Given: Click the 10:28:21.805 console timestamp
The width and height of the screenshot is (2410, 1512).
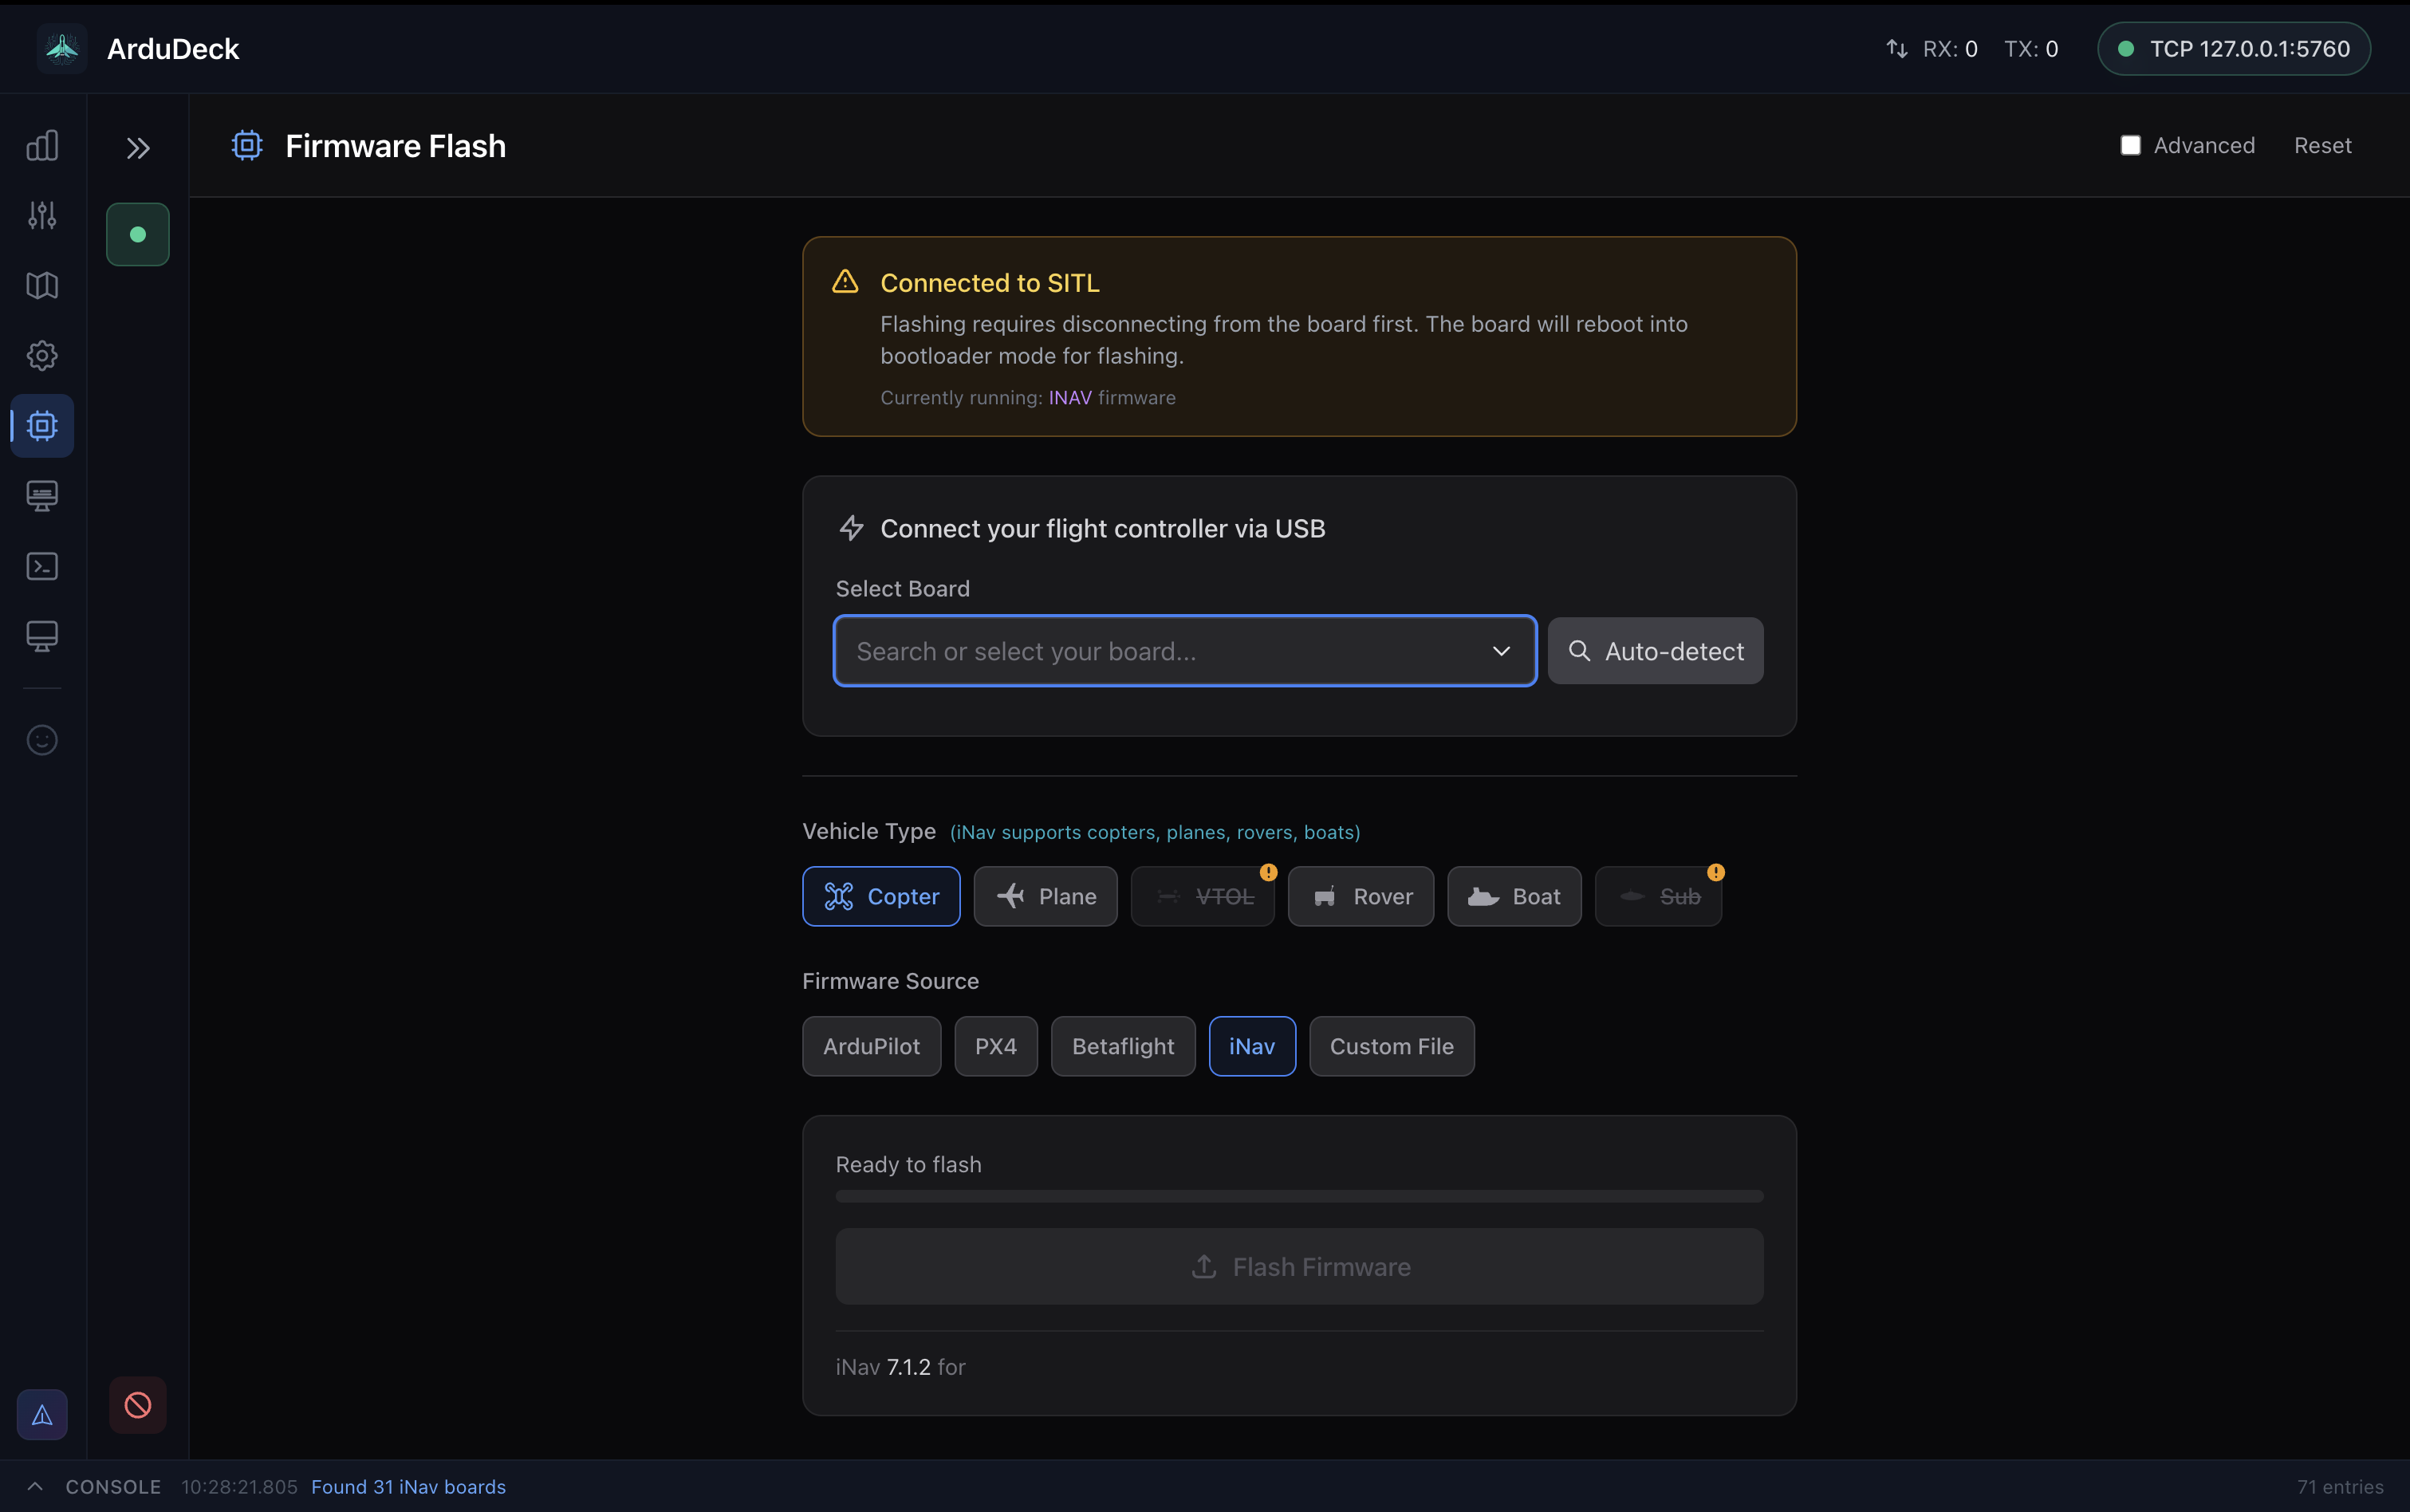Looking at the screenshot, I should [x=239, y=1487].
